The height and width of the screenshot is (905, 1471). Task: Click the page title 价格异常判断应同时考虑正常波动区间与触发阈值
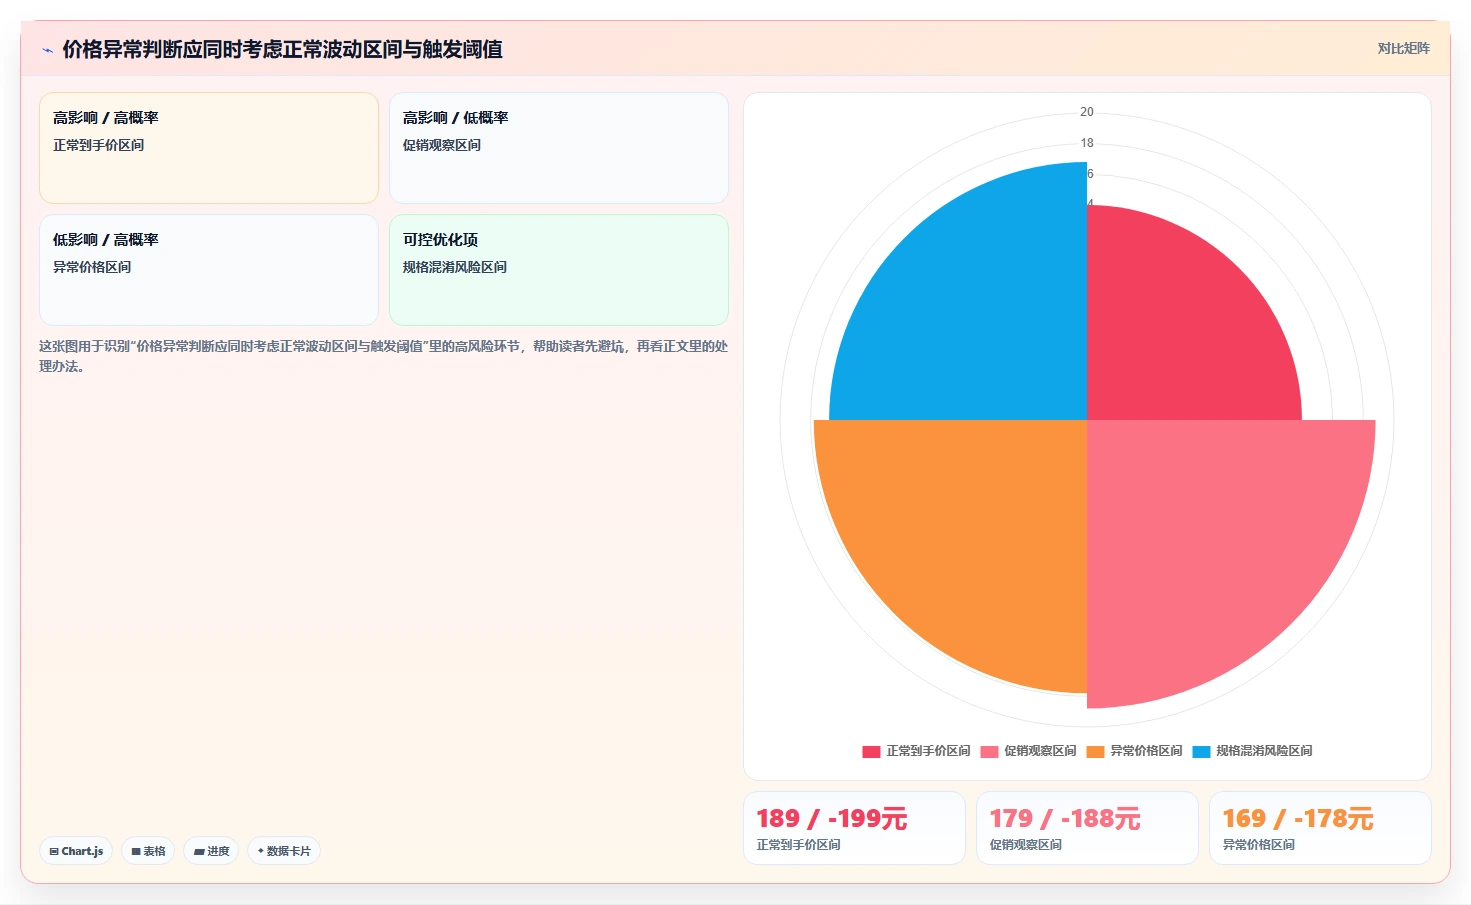[x=282, y=49]
